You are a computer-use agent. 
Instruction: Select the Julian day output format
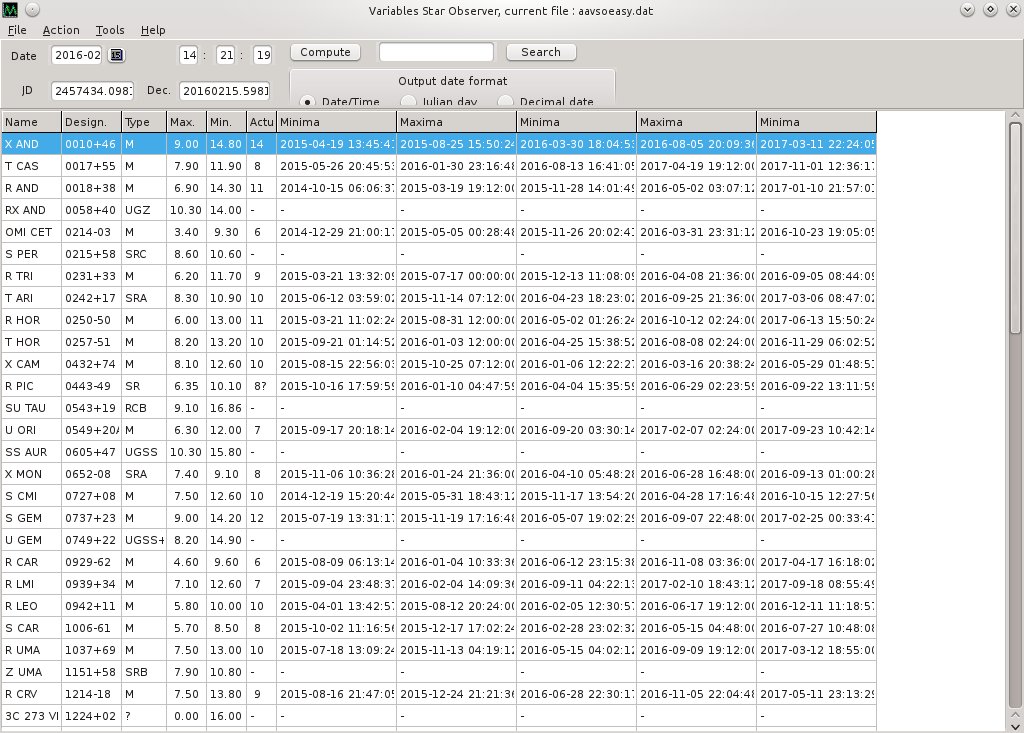tap(408, 102)
